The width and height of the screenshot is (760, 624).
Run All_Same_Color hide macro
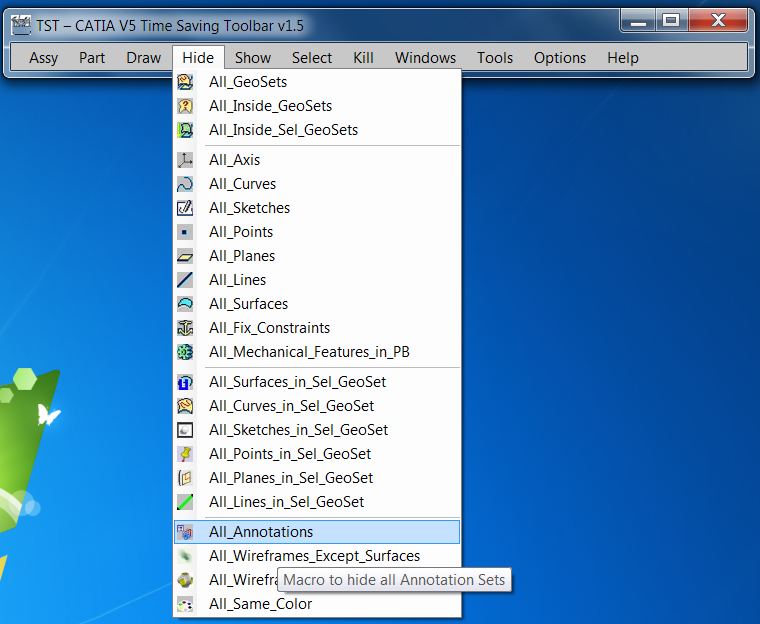(x=317, y=604)
